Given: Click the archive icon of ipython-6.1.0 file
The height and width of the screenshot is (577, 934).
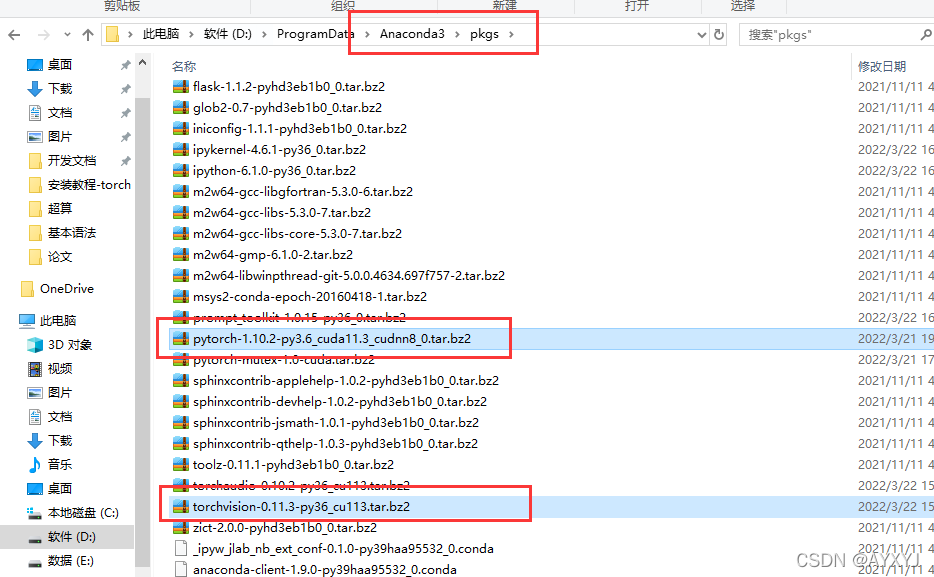Looking at the screenshot, I should 181,171.
